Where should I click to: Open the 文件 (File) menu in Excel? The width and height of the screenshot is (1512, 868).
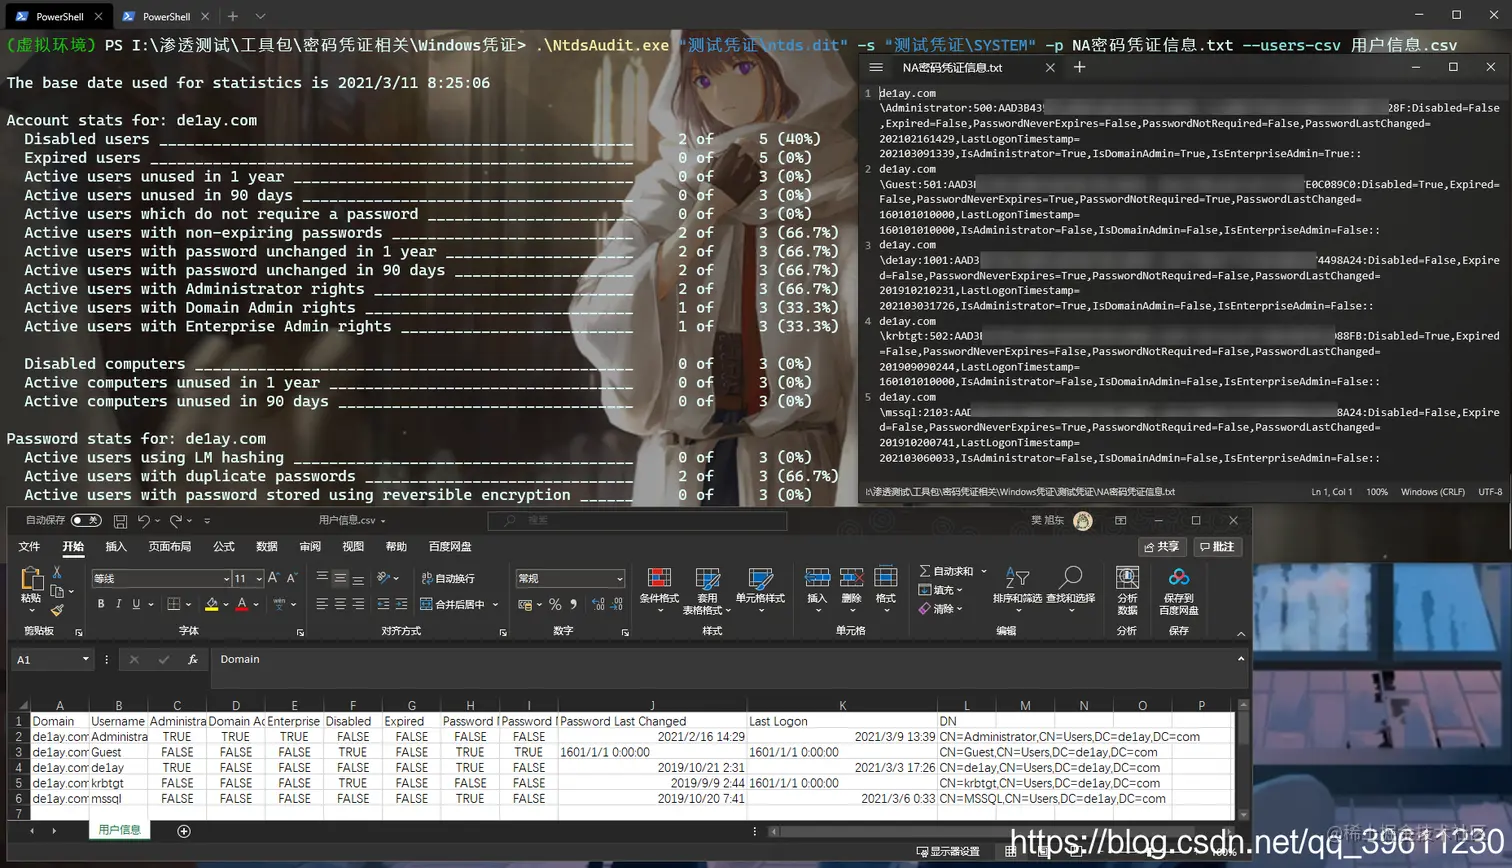(x=30, y=547)
